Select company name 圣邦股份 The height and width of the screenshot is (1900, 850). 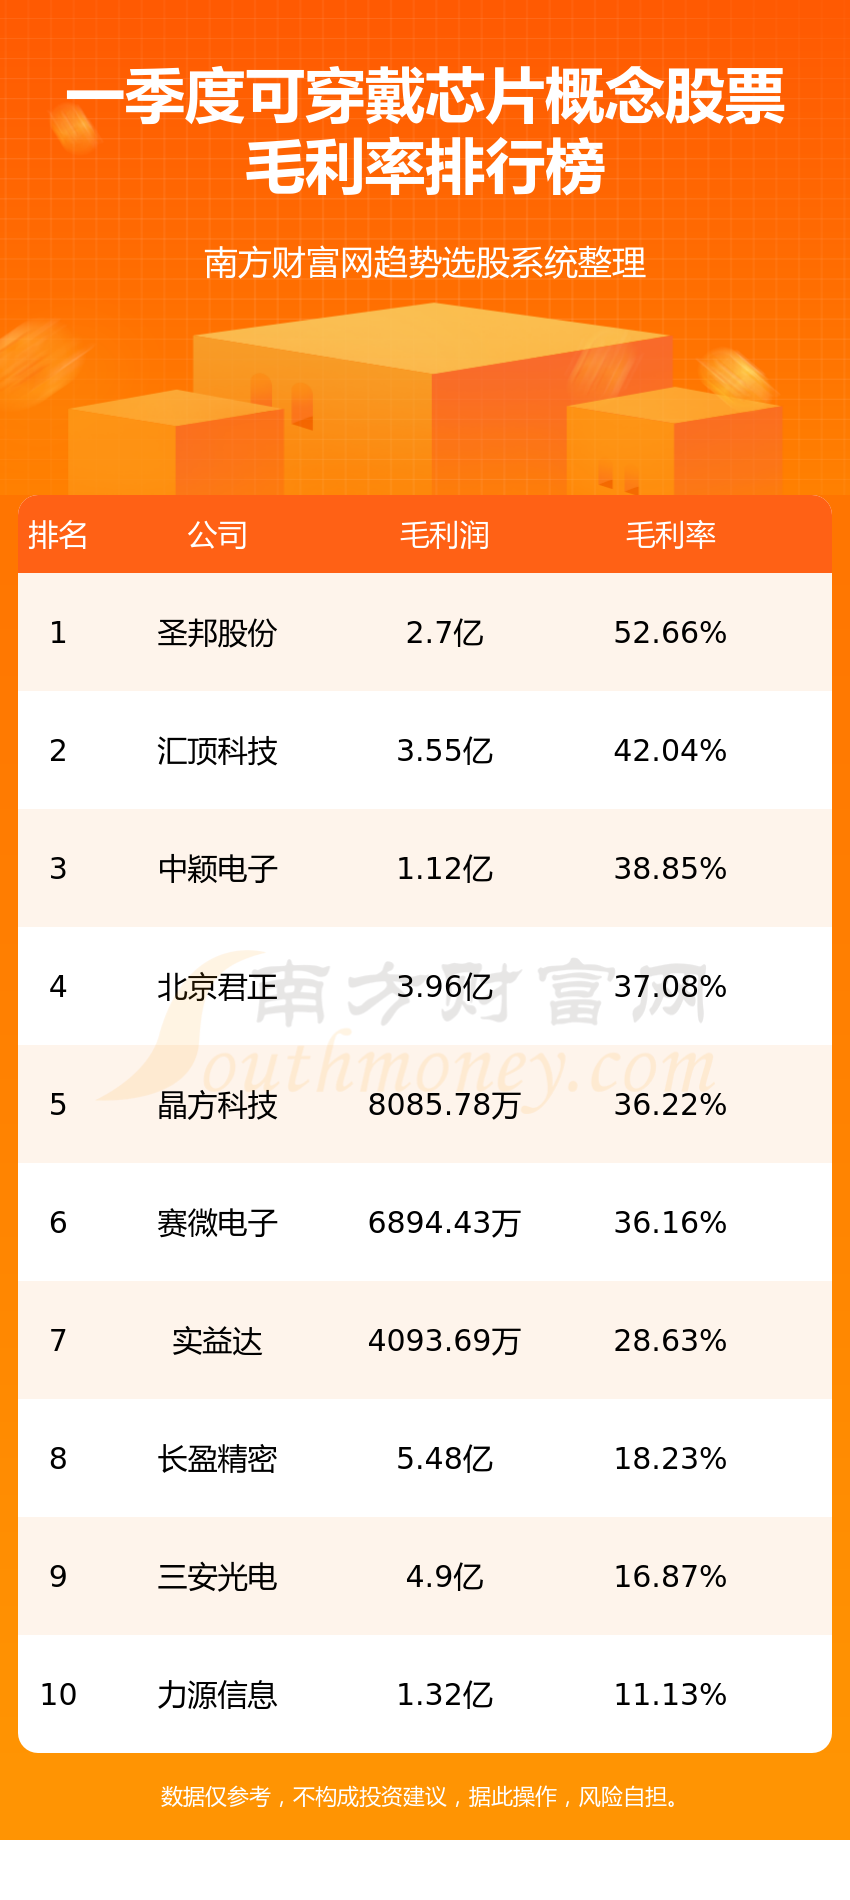[x=217, y=633]
